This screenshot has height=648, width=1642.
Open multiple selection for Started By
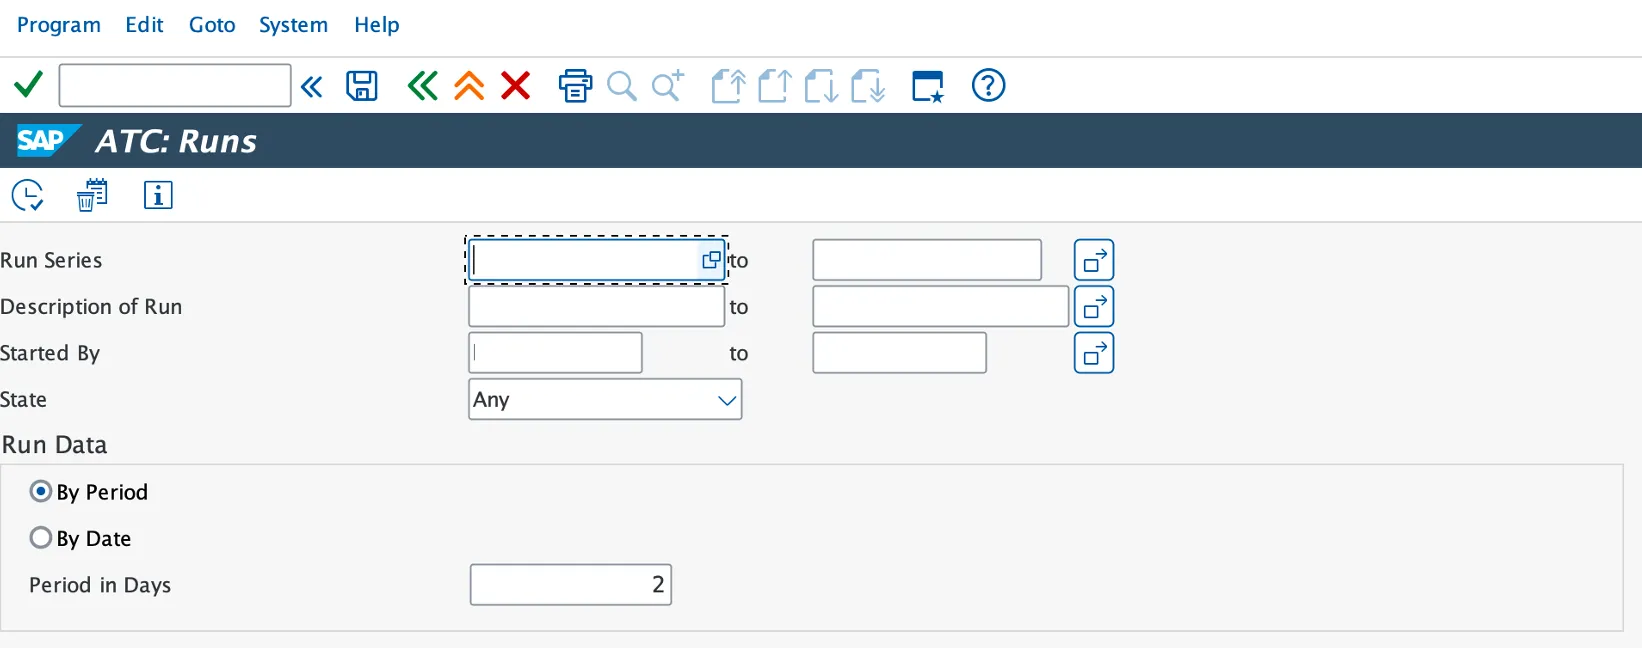pyautogui.click(x=1094, y=353)
